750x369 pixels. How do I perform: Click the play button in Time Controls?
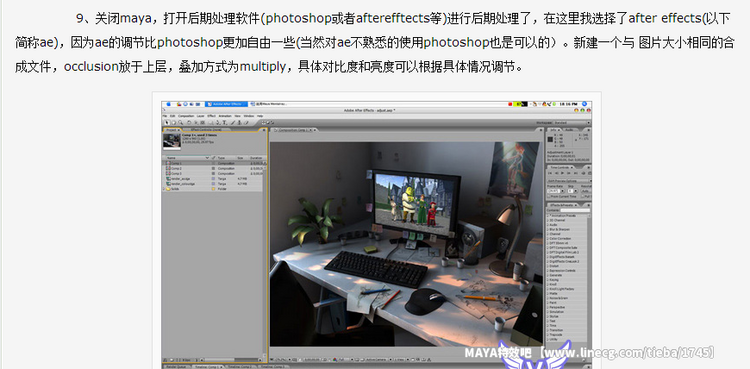562,173
